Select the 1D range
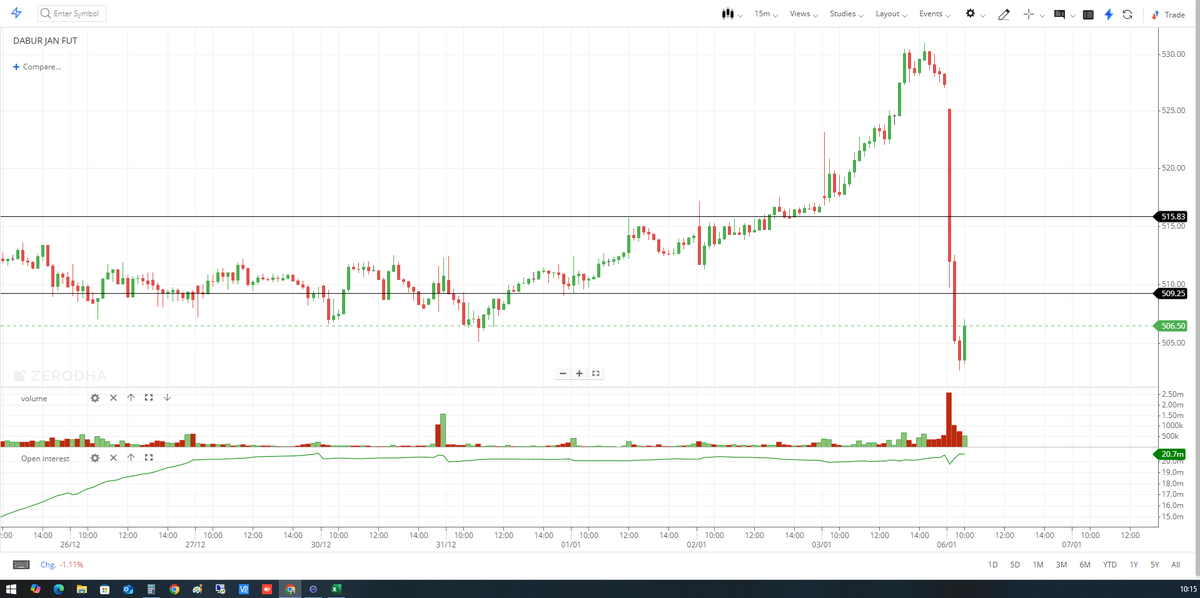Screen dimensions: 1200x598 tap(993, 565)
